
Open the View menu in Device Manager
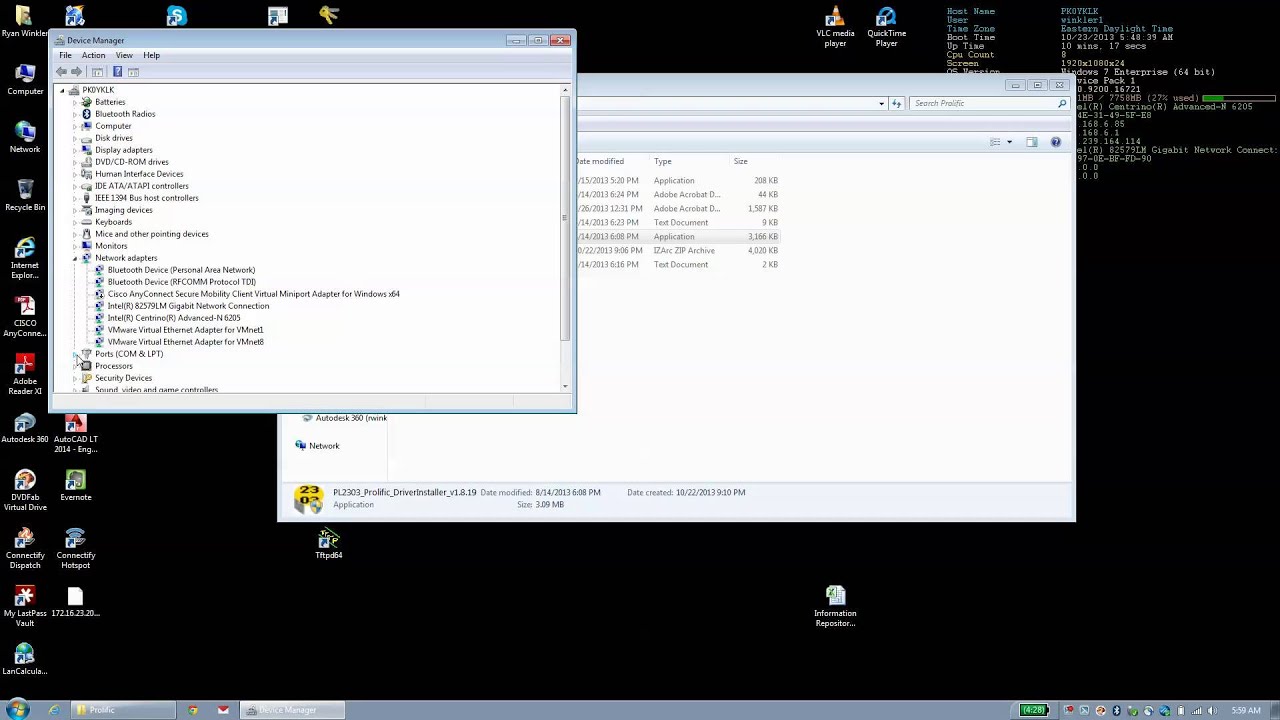(124, 55)
